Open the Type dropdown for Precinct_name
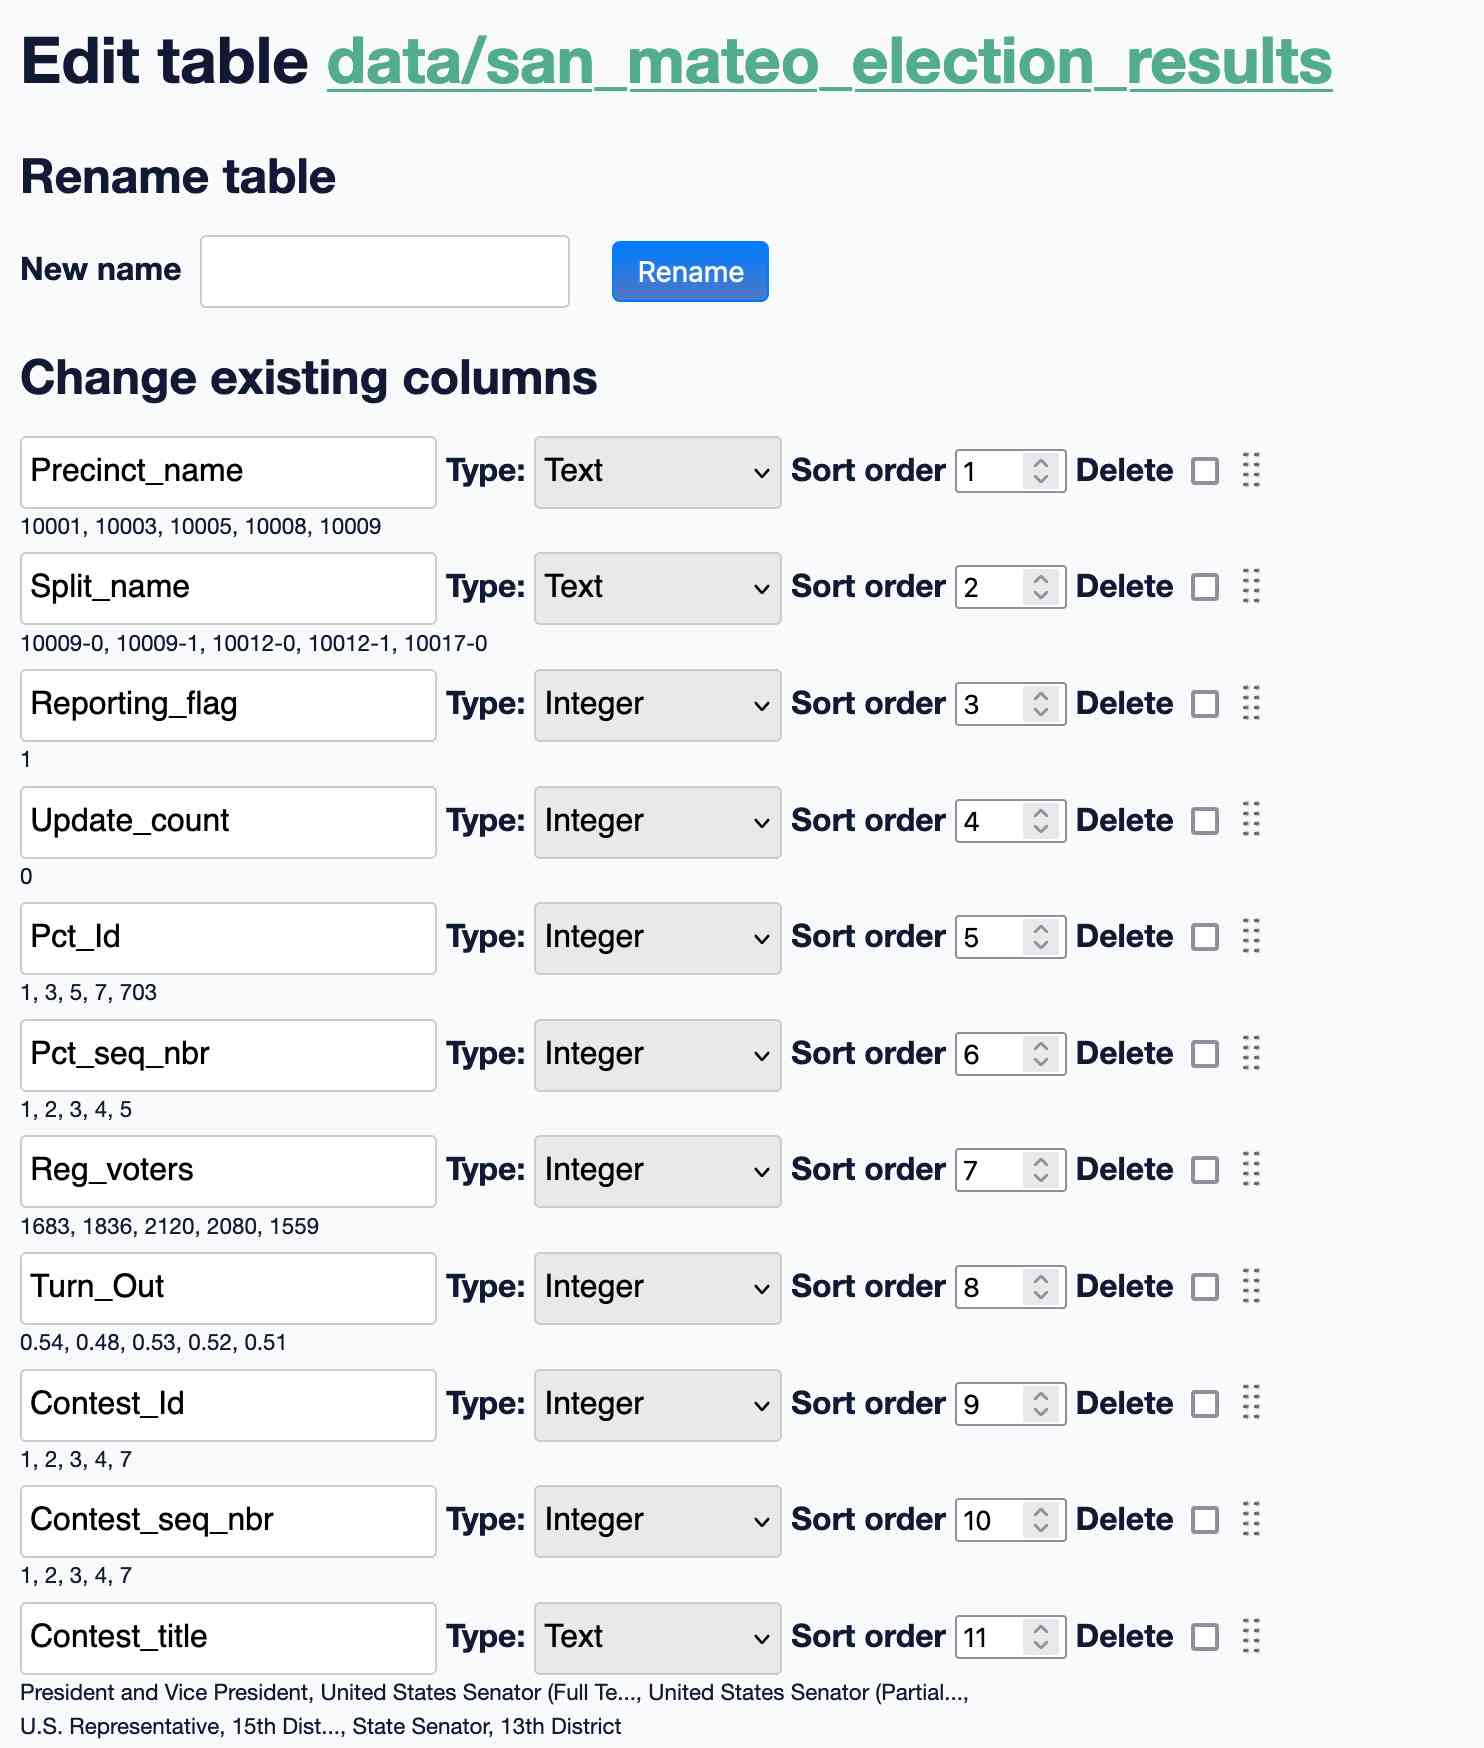 pos(657,472)
